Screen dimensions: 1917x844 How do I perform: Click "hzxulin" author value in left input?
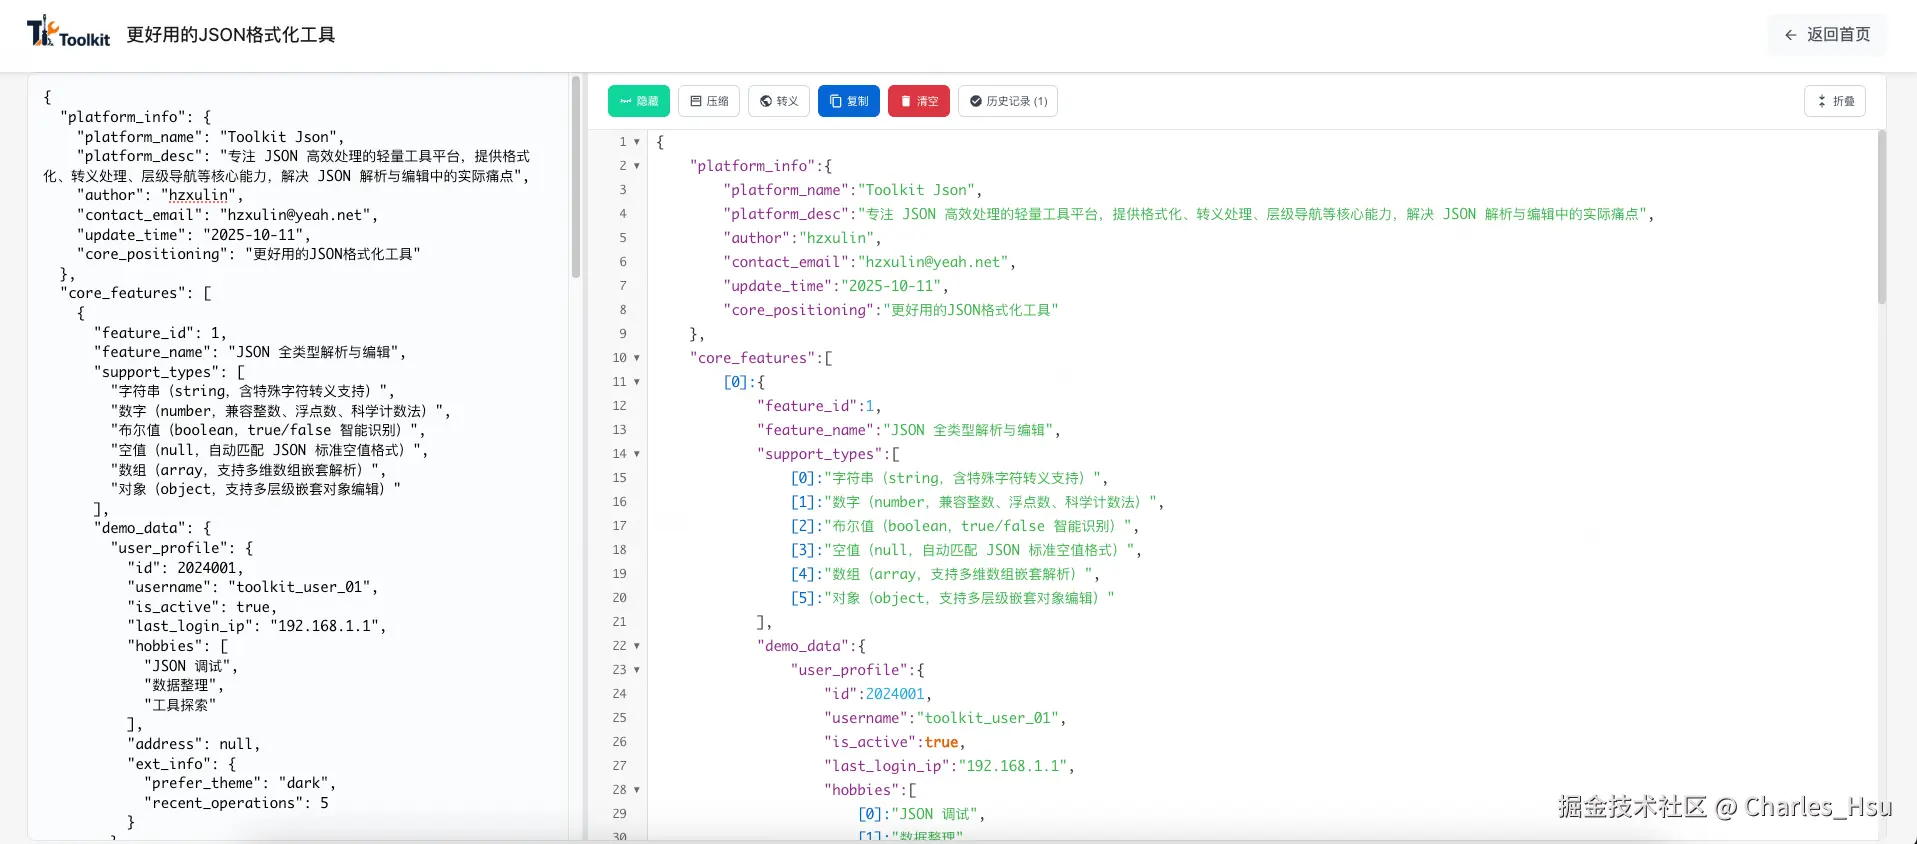coord(198,195)
